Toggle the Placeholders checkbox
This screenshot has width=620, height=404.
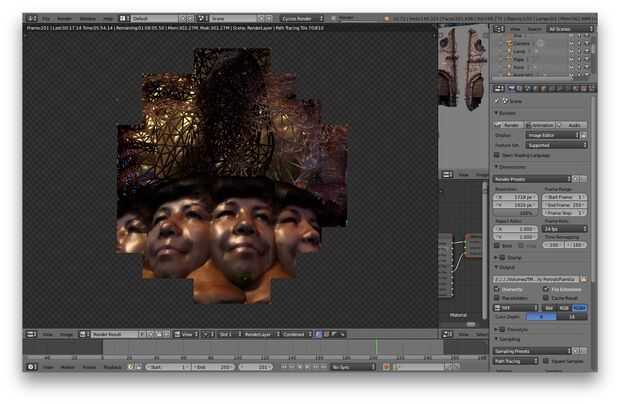(497, 298)
